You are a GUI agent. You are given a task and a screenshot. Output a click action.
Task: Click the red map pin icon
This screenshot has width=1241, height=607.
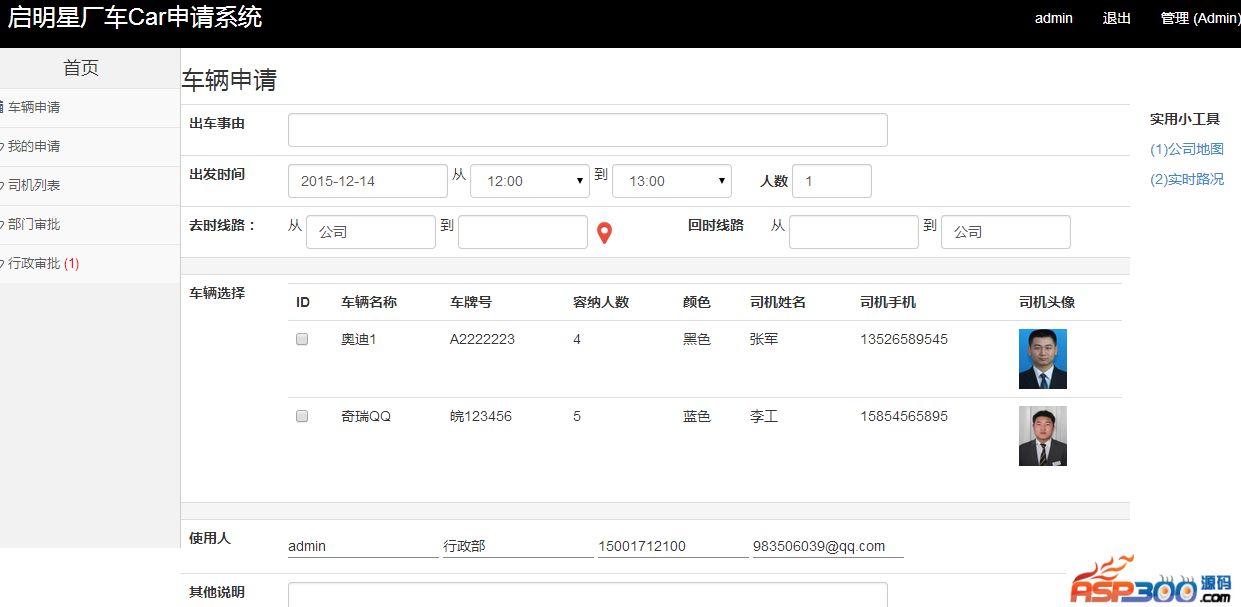[604, 233]
